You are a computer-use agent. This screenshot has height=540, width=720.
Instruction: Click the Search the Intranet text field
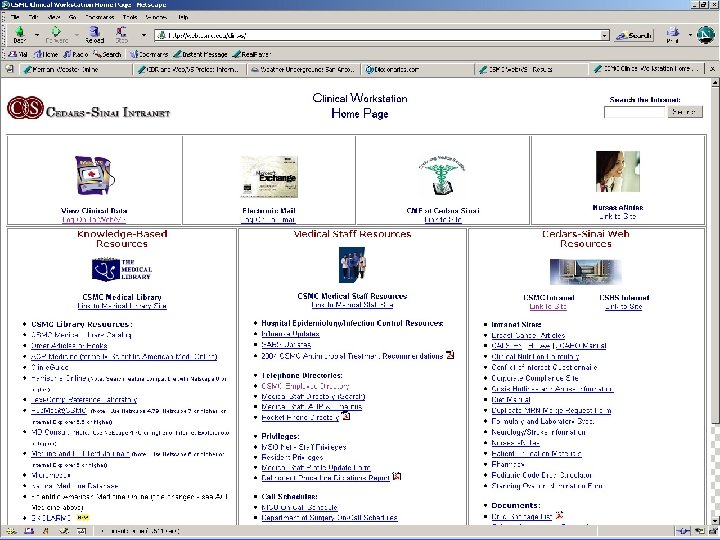point(634,112)
